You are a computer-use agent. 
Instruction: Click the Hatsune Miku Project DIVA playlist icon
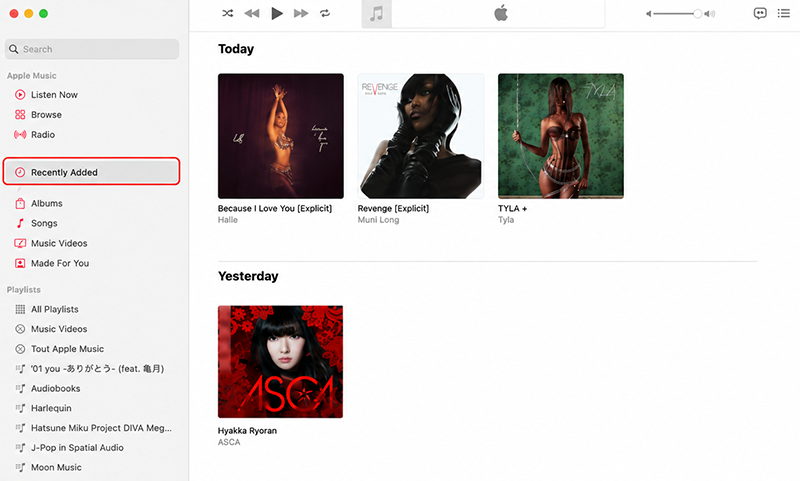coord(20,428)
